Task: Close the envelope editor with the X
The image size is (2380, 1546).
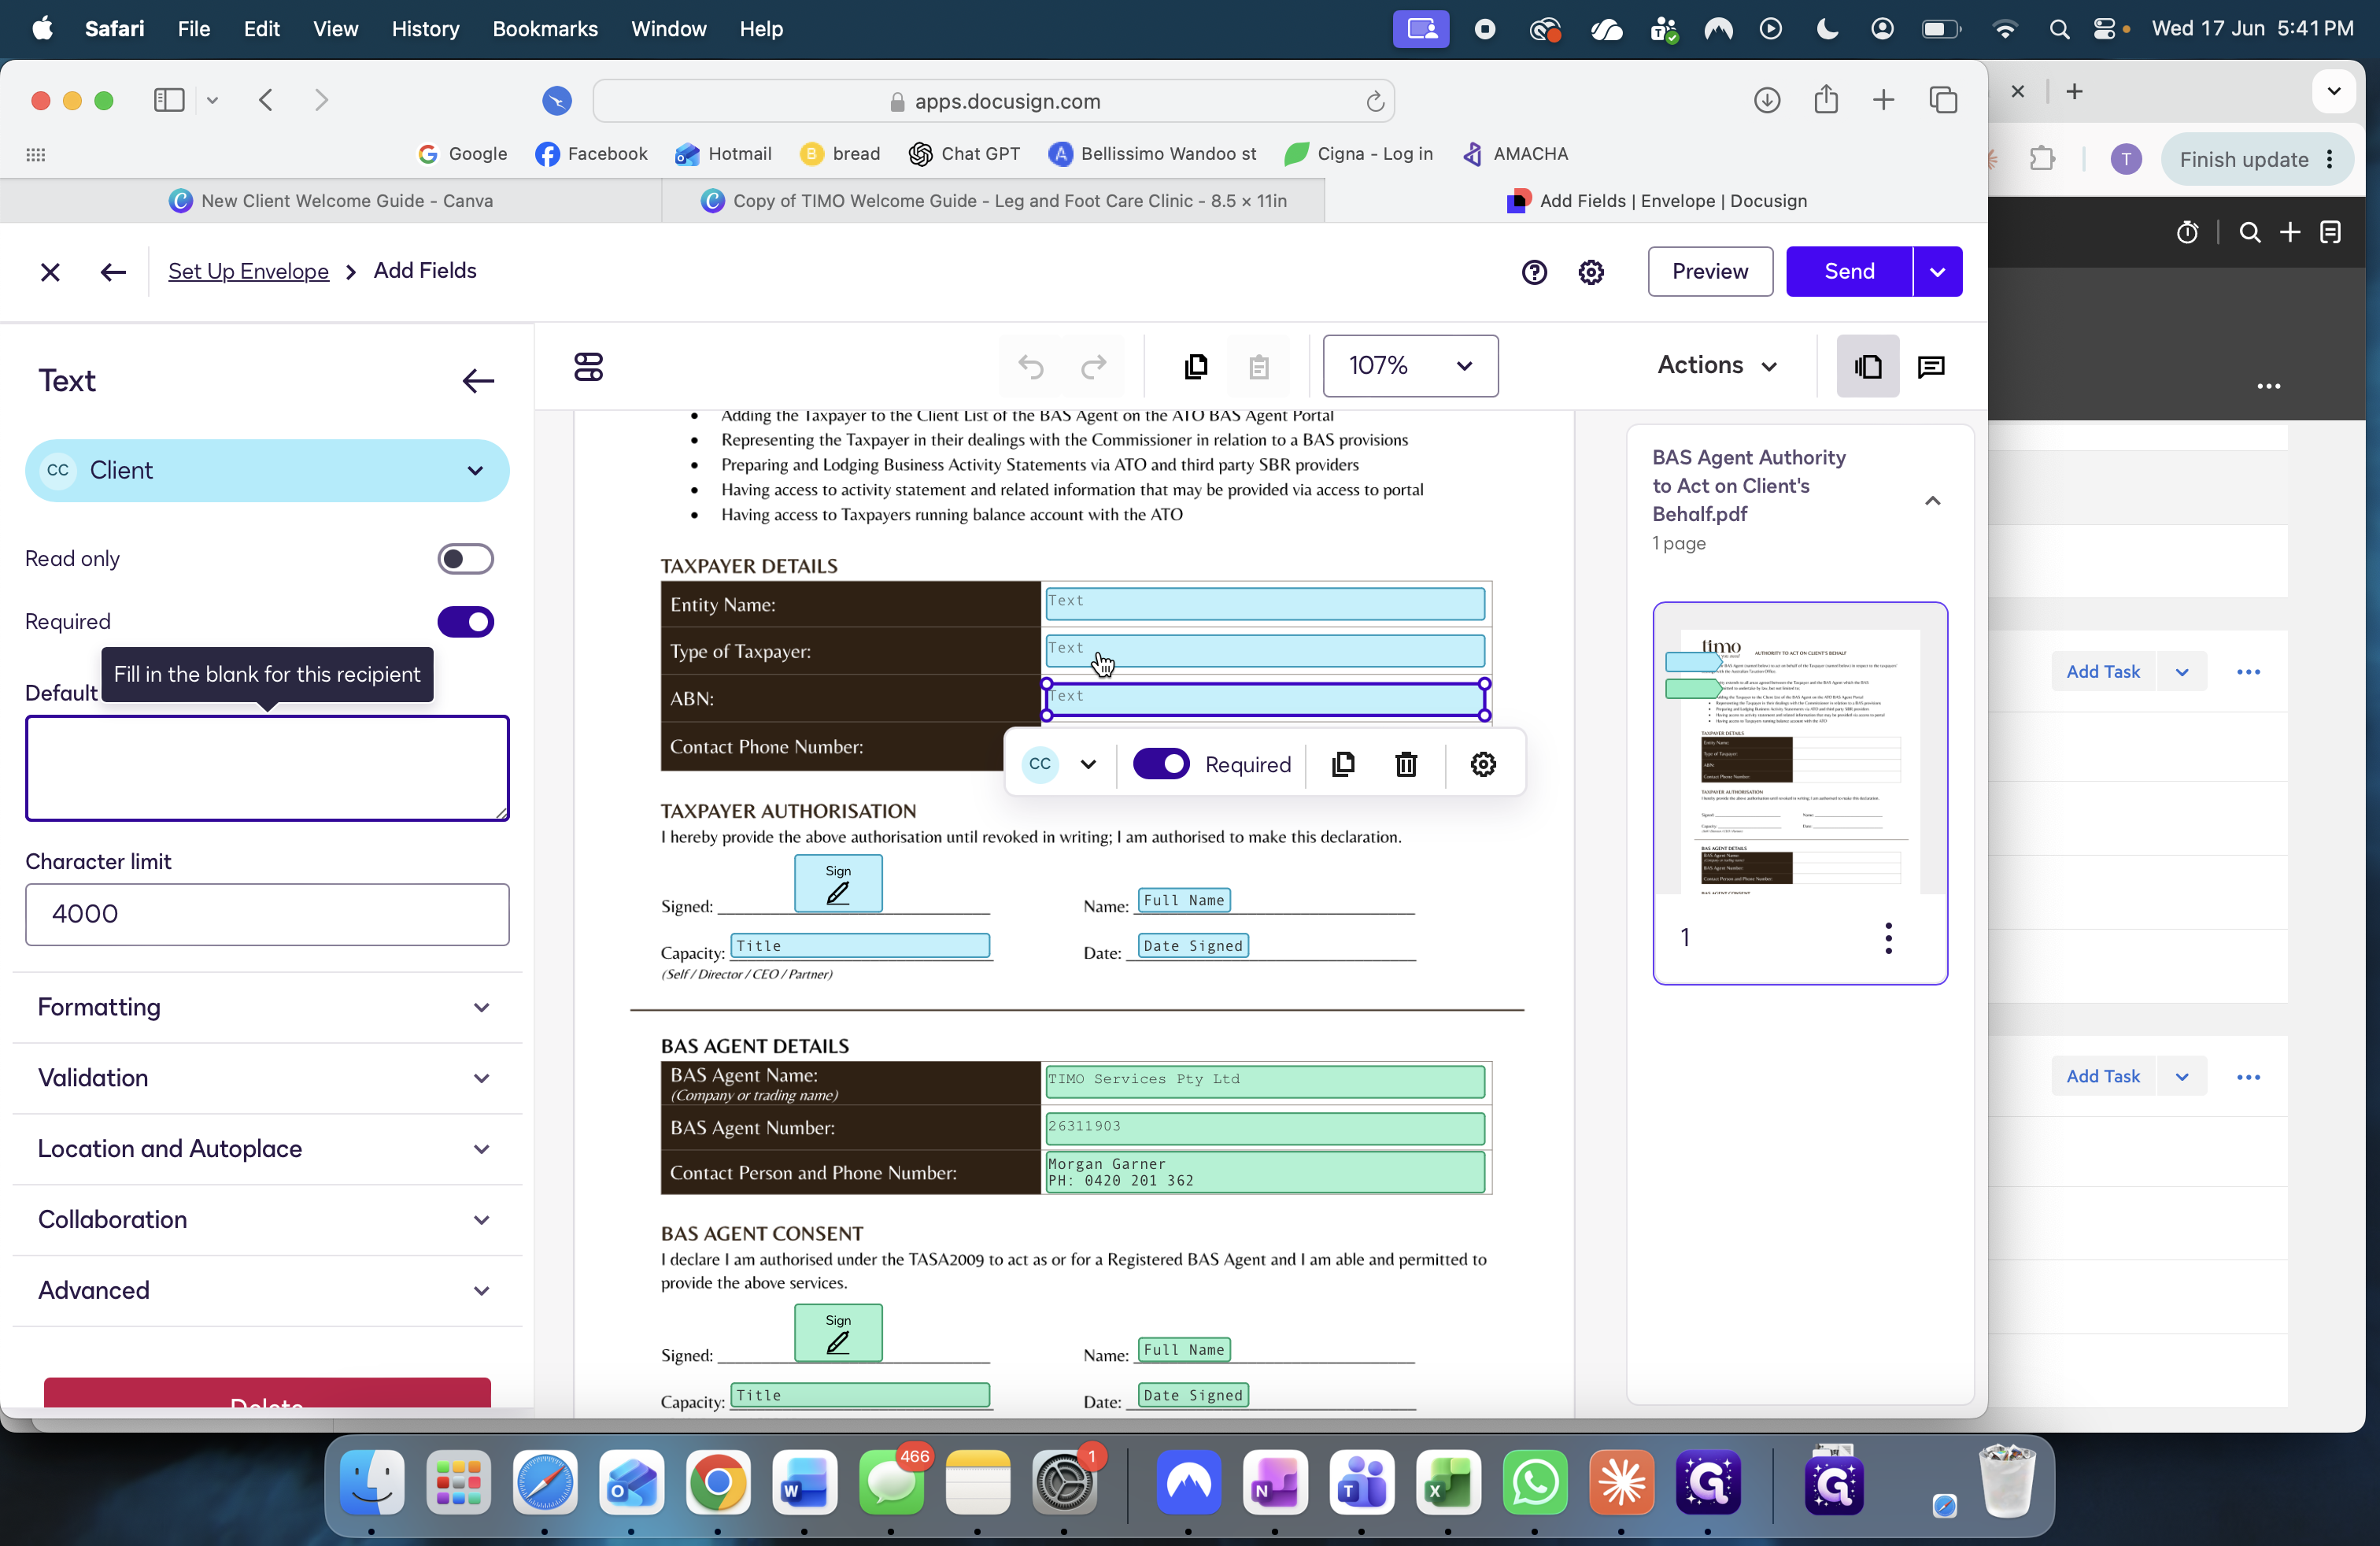Action: (x=50, y=272)
